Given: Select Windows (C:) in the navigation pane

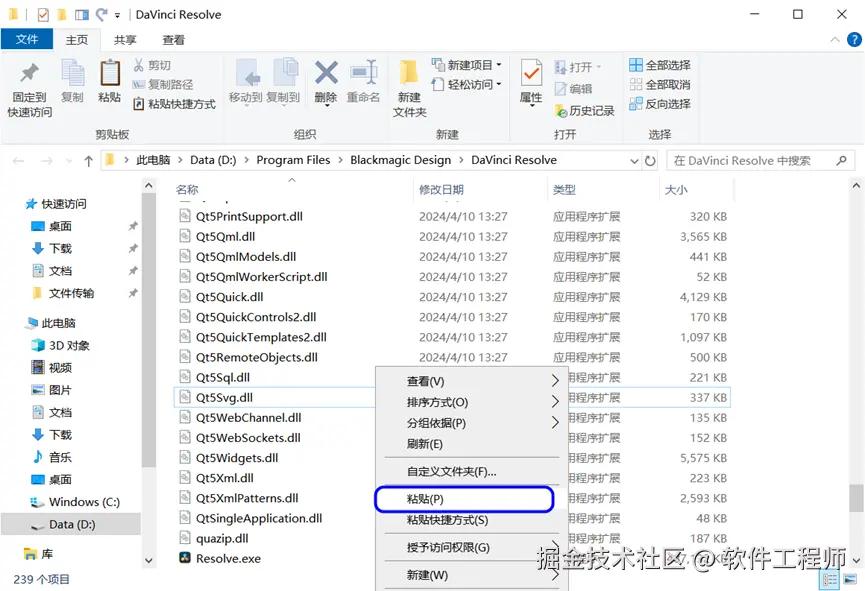Looking at the screenshot, I should (75, 502).
